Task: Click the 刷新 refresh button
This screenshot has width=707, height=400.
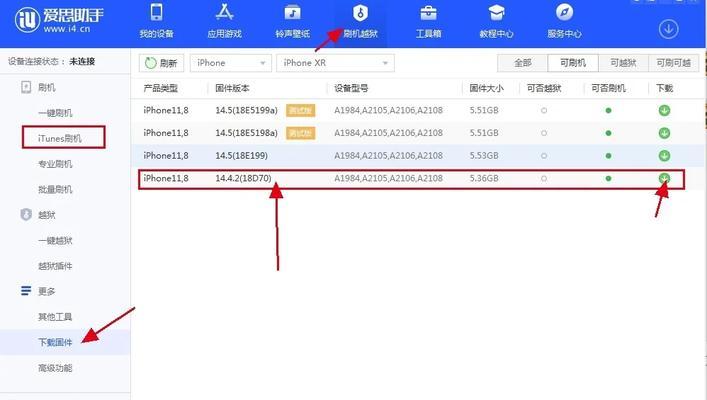Action: click(x=161, y=63)
